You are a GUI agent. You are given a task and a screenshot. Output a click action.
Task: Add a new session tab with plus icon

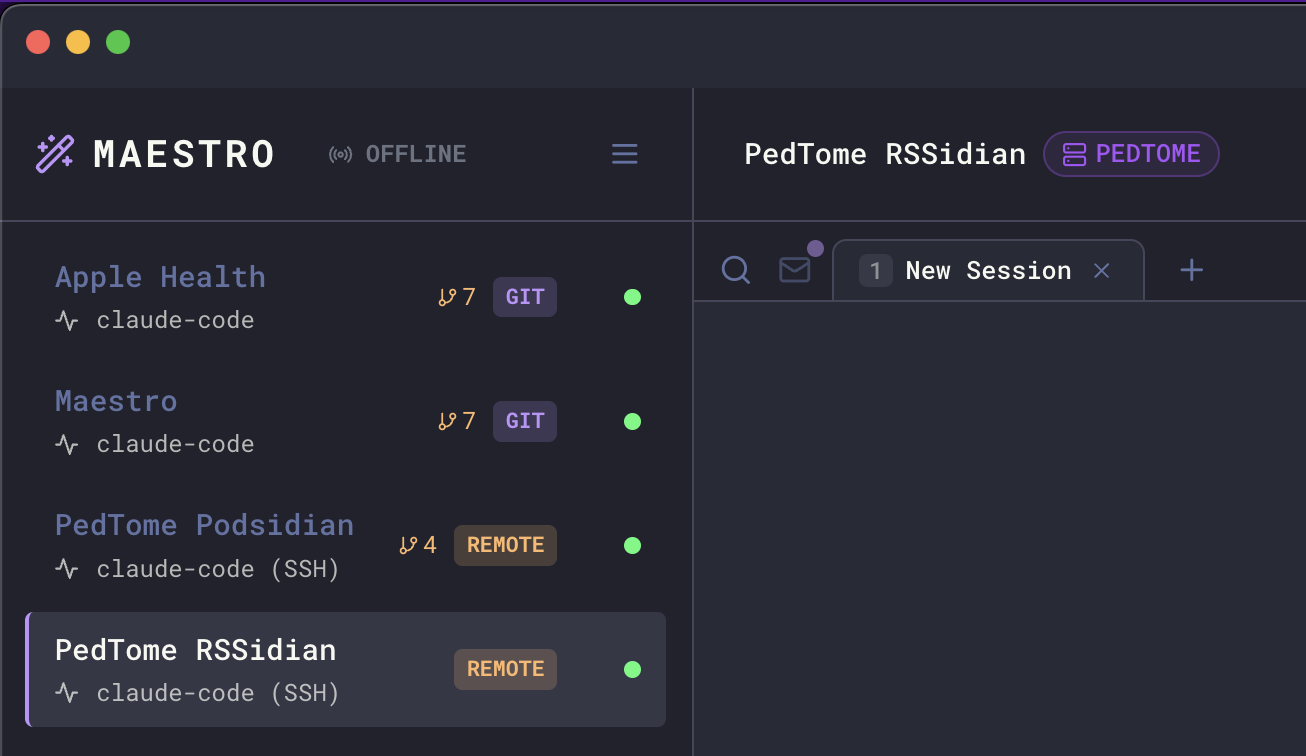click(1191, 270)
